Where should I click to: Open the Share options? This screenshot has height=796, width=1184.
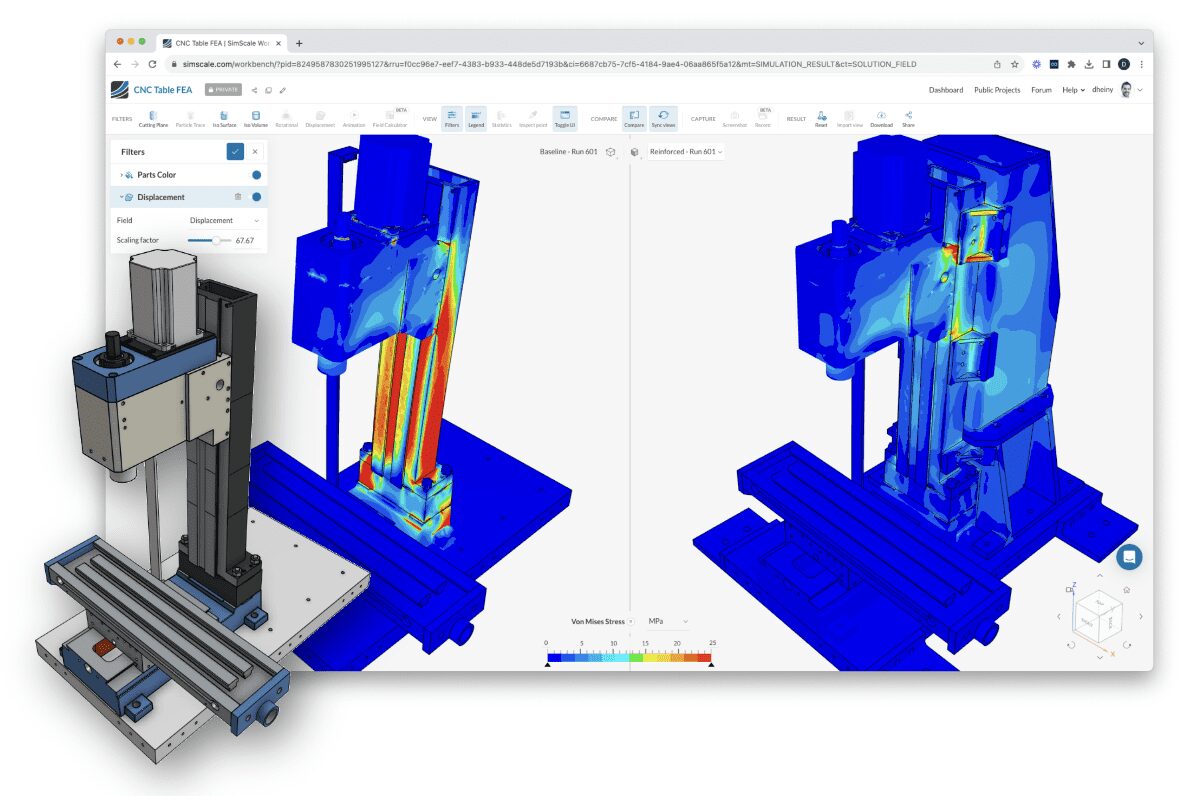point(908,118)
